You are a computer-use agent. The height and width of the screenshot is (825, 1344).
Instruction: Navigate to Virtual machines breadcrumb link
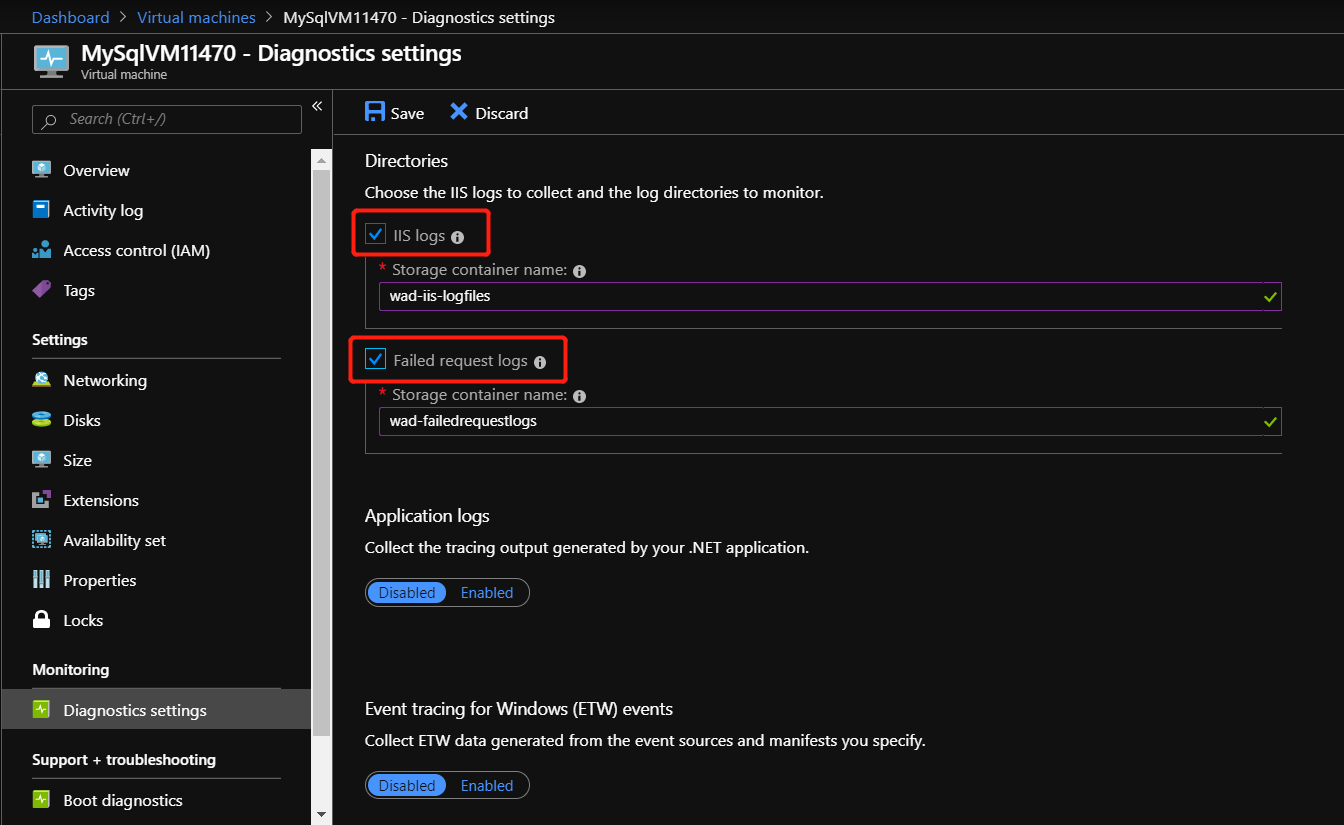196,17
